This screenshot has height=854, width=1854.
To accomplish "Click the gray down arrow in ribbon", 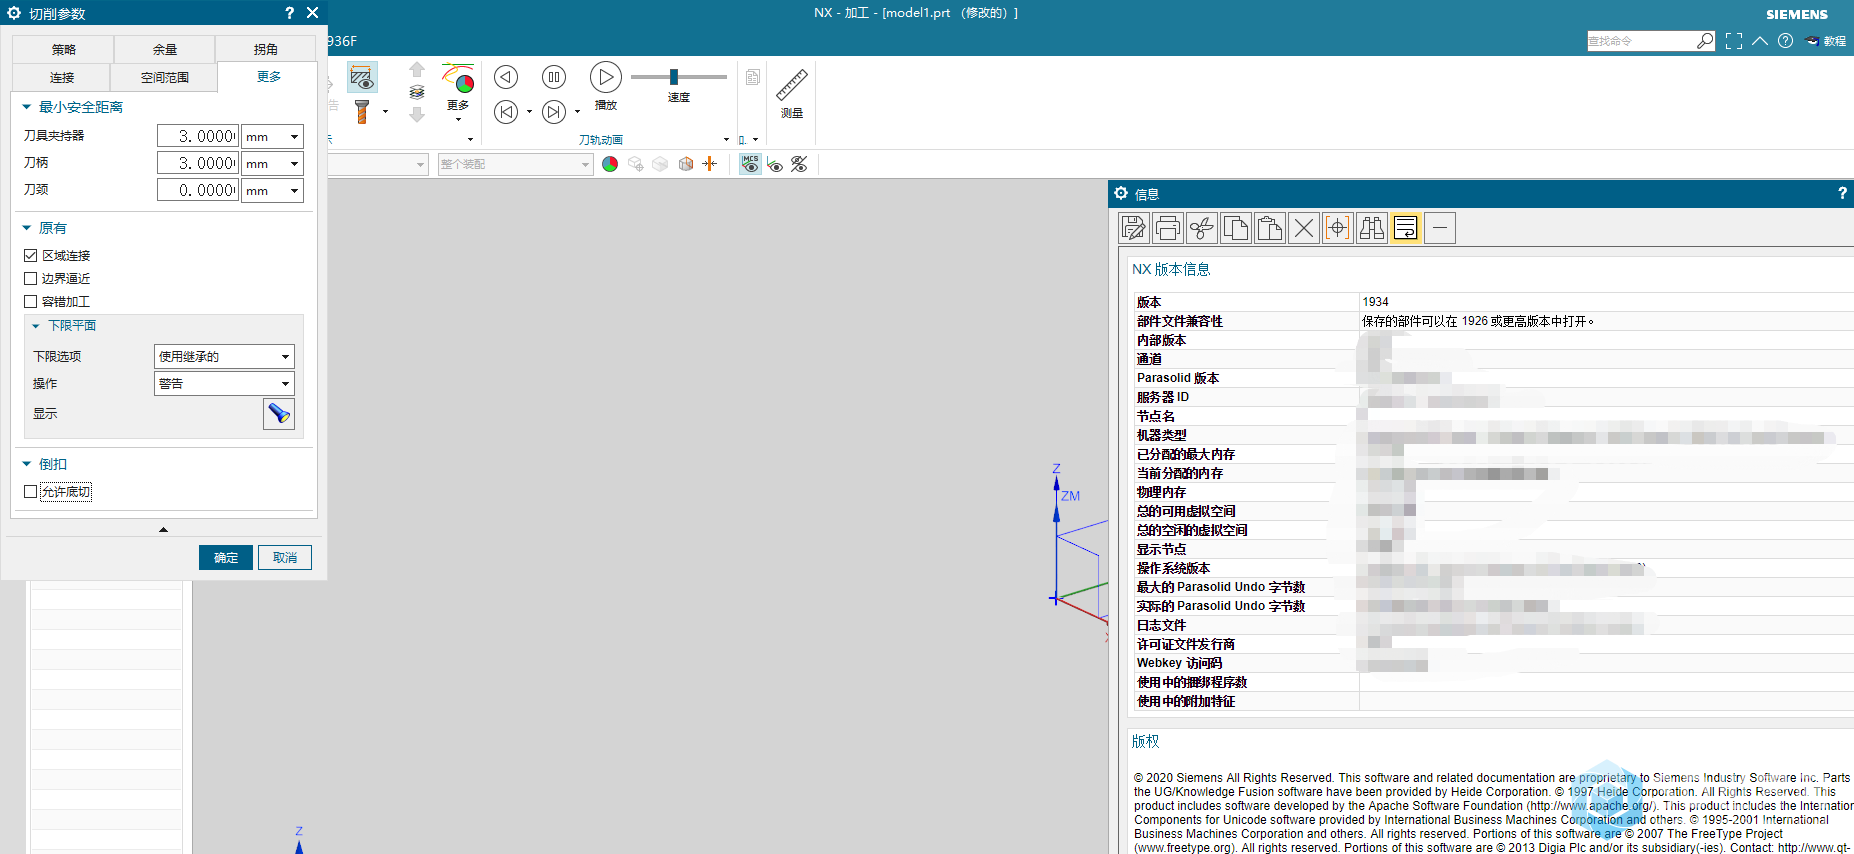I will 417,114.
